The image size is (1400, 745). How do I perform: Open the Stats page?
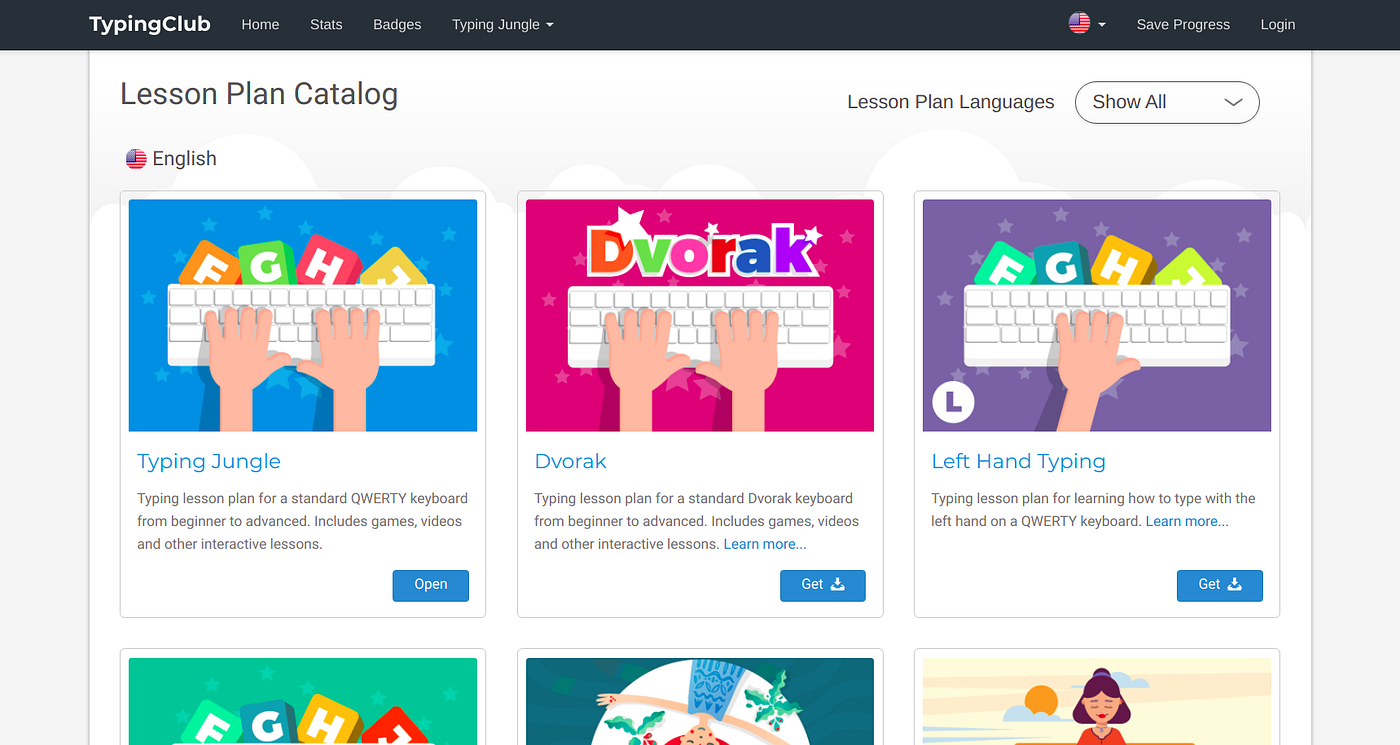[326, 24]
